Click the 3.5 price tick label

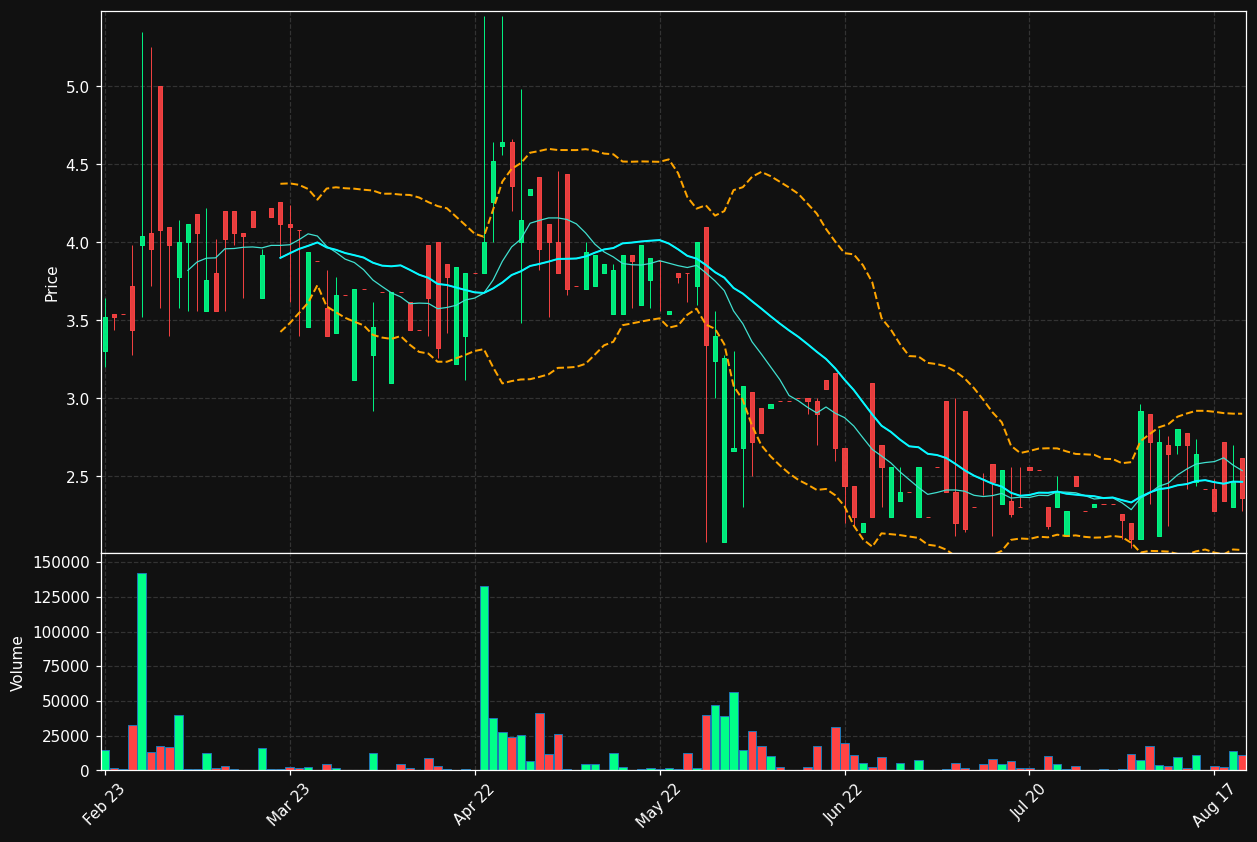[x=79, y=321]
